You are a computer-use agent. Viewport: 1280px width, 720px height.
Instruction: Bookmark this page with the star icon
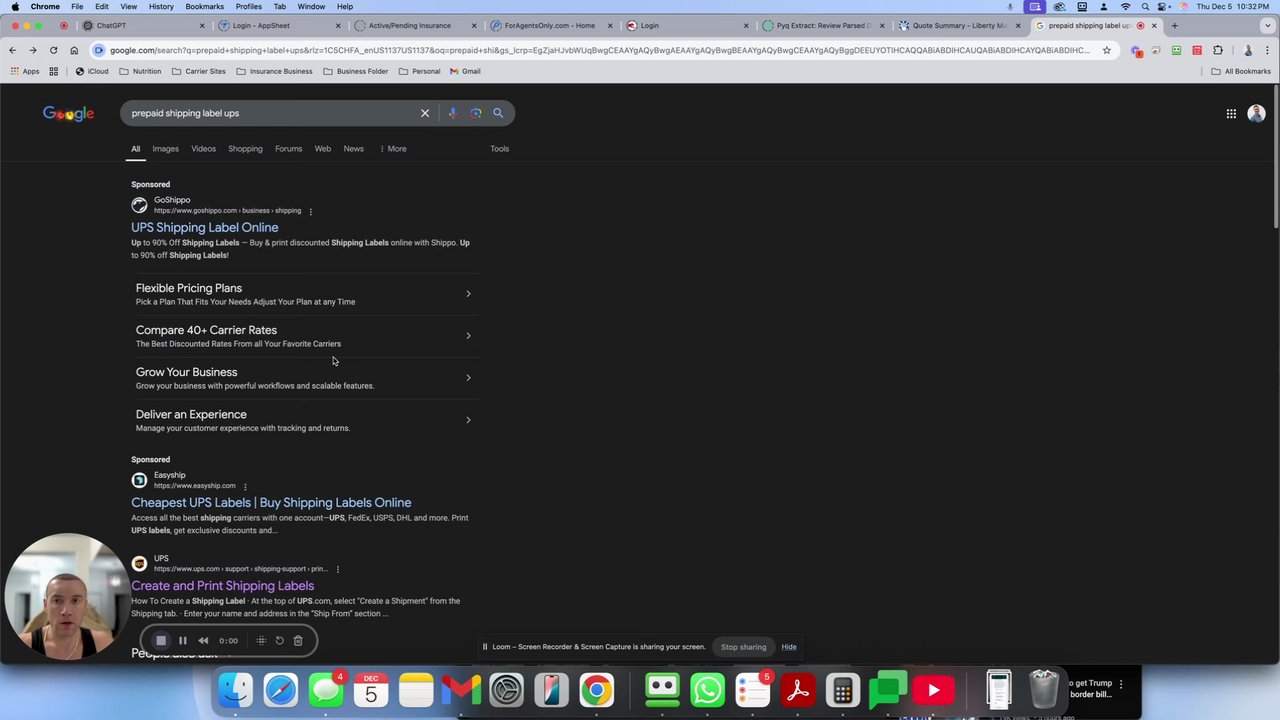pos(1106,50)
